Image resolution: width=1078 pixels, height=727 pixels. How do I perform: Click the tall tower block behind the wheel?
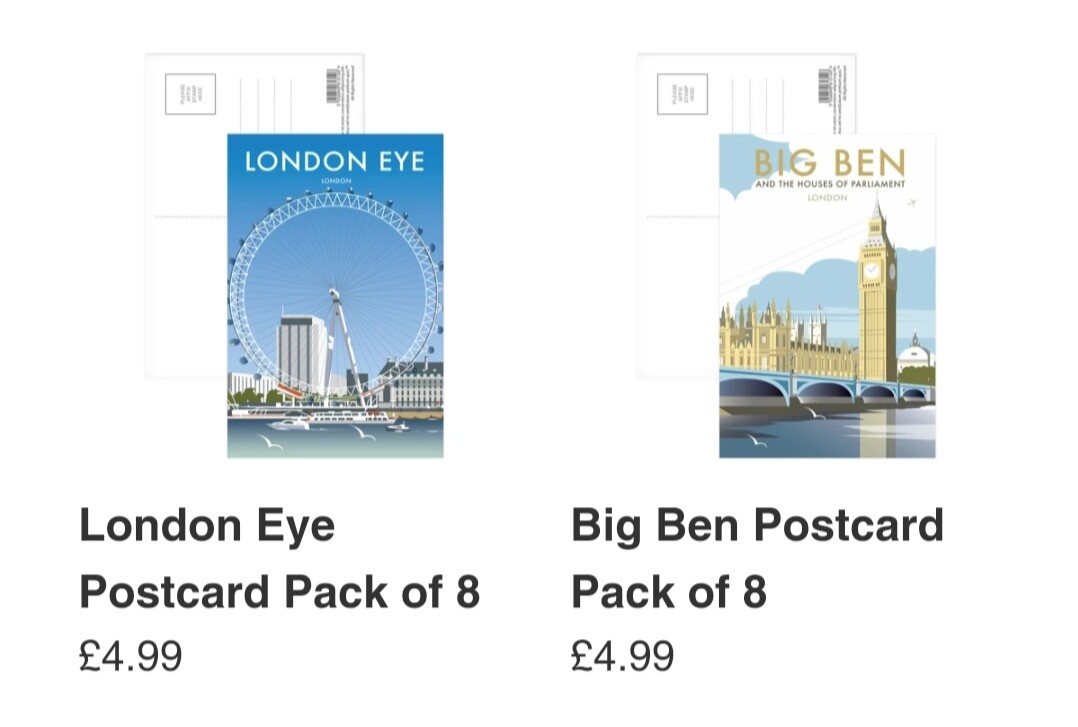click(301, 354)
